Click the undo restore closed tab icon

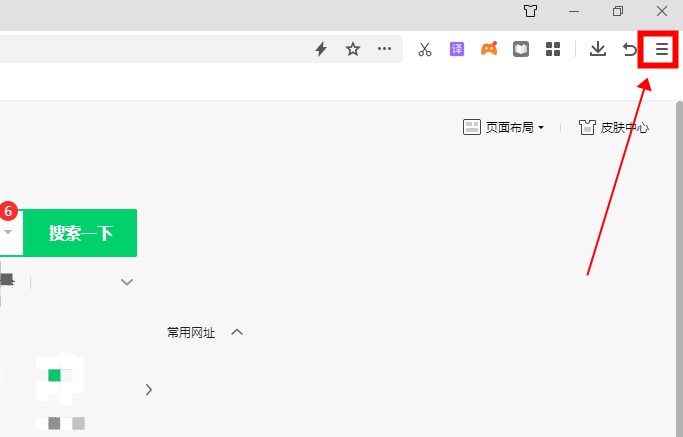[x=629, y=49]
